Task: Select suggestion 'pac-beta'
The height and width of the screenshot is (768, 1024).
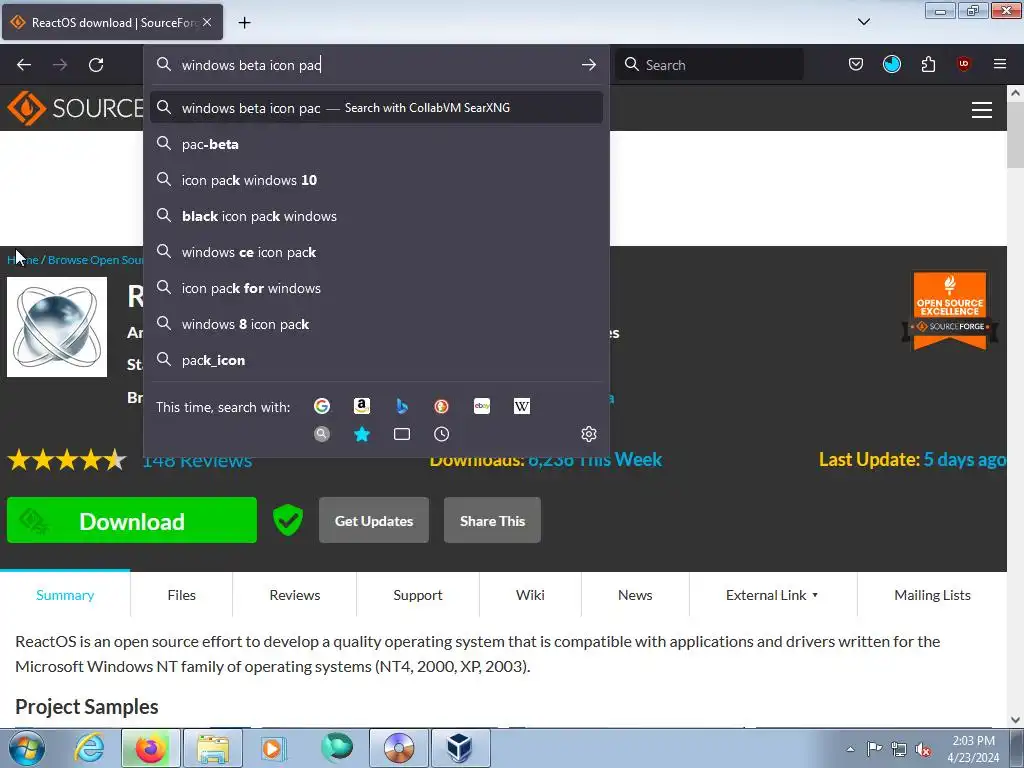Action: [x=376, y=144]
